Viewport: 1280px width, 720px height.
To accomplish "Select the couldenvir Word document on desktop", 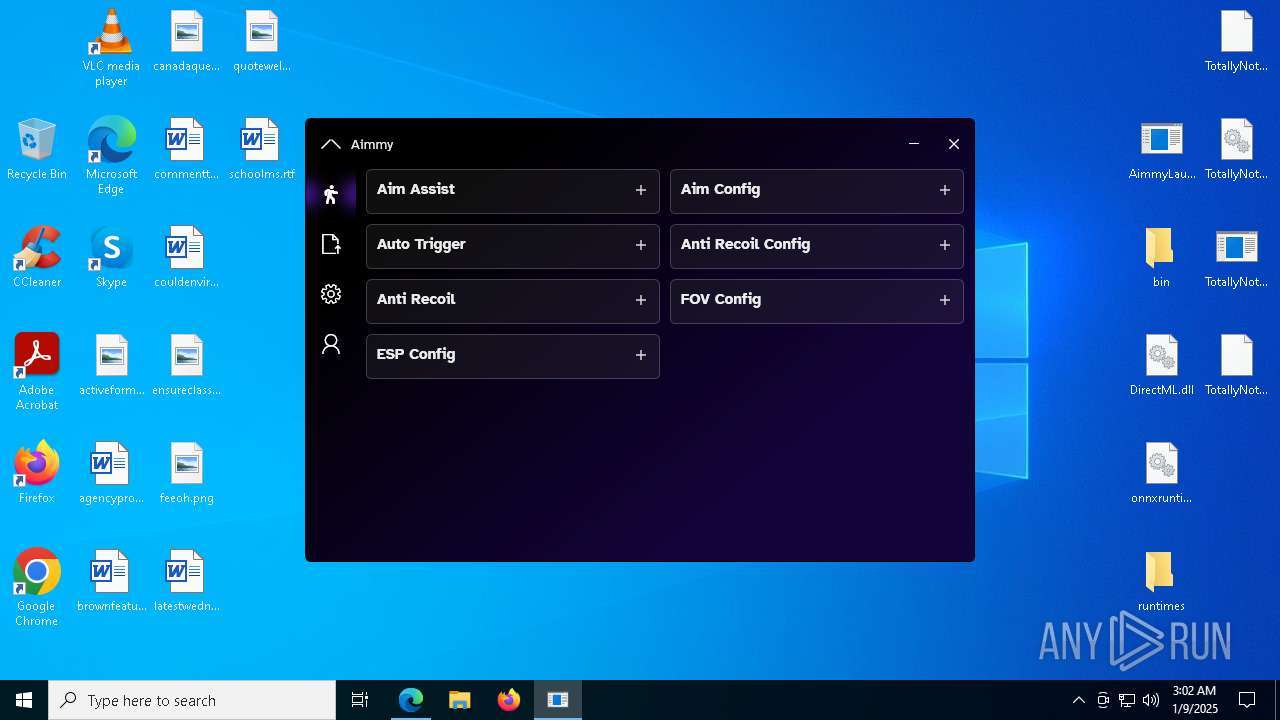I will pyautogui.click(x=186, y=256).
